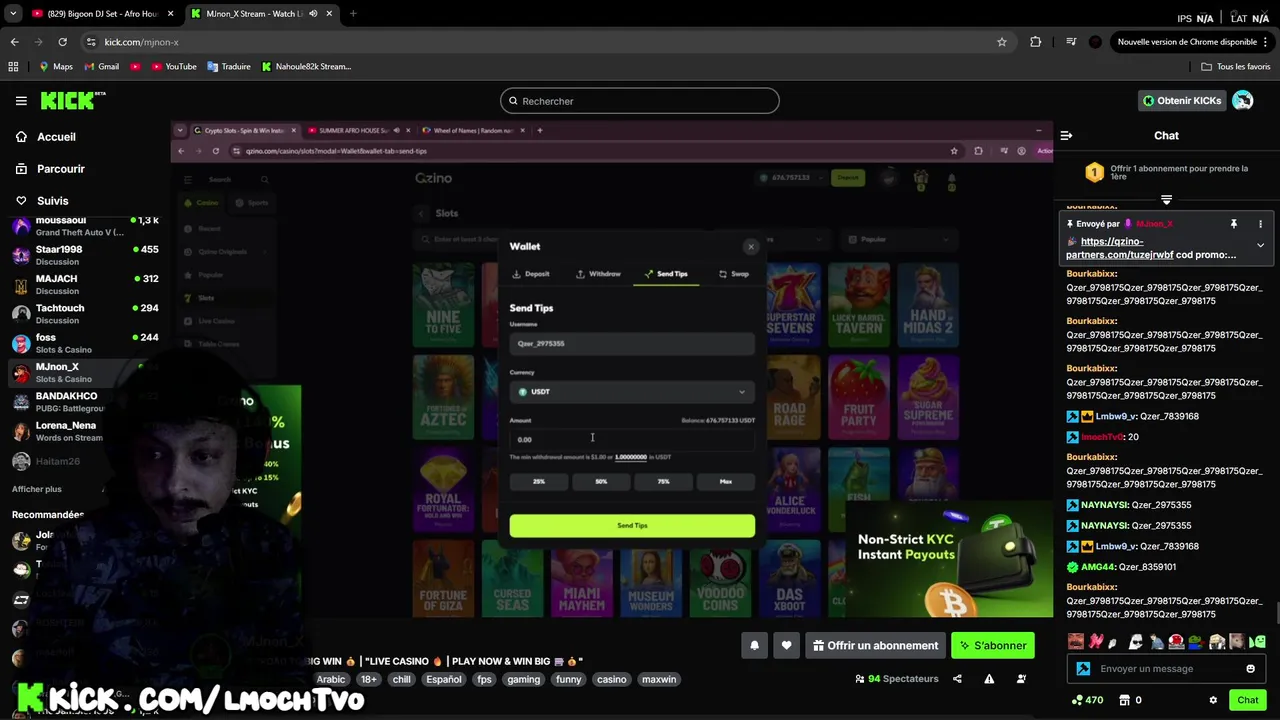Image resolution: width=1280 pixels, height=720 pixels.
Task: Click MJnon_X name in pinned message
Action: tap(1154, 224)
